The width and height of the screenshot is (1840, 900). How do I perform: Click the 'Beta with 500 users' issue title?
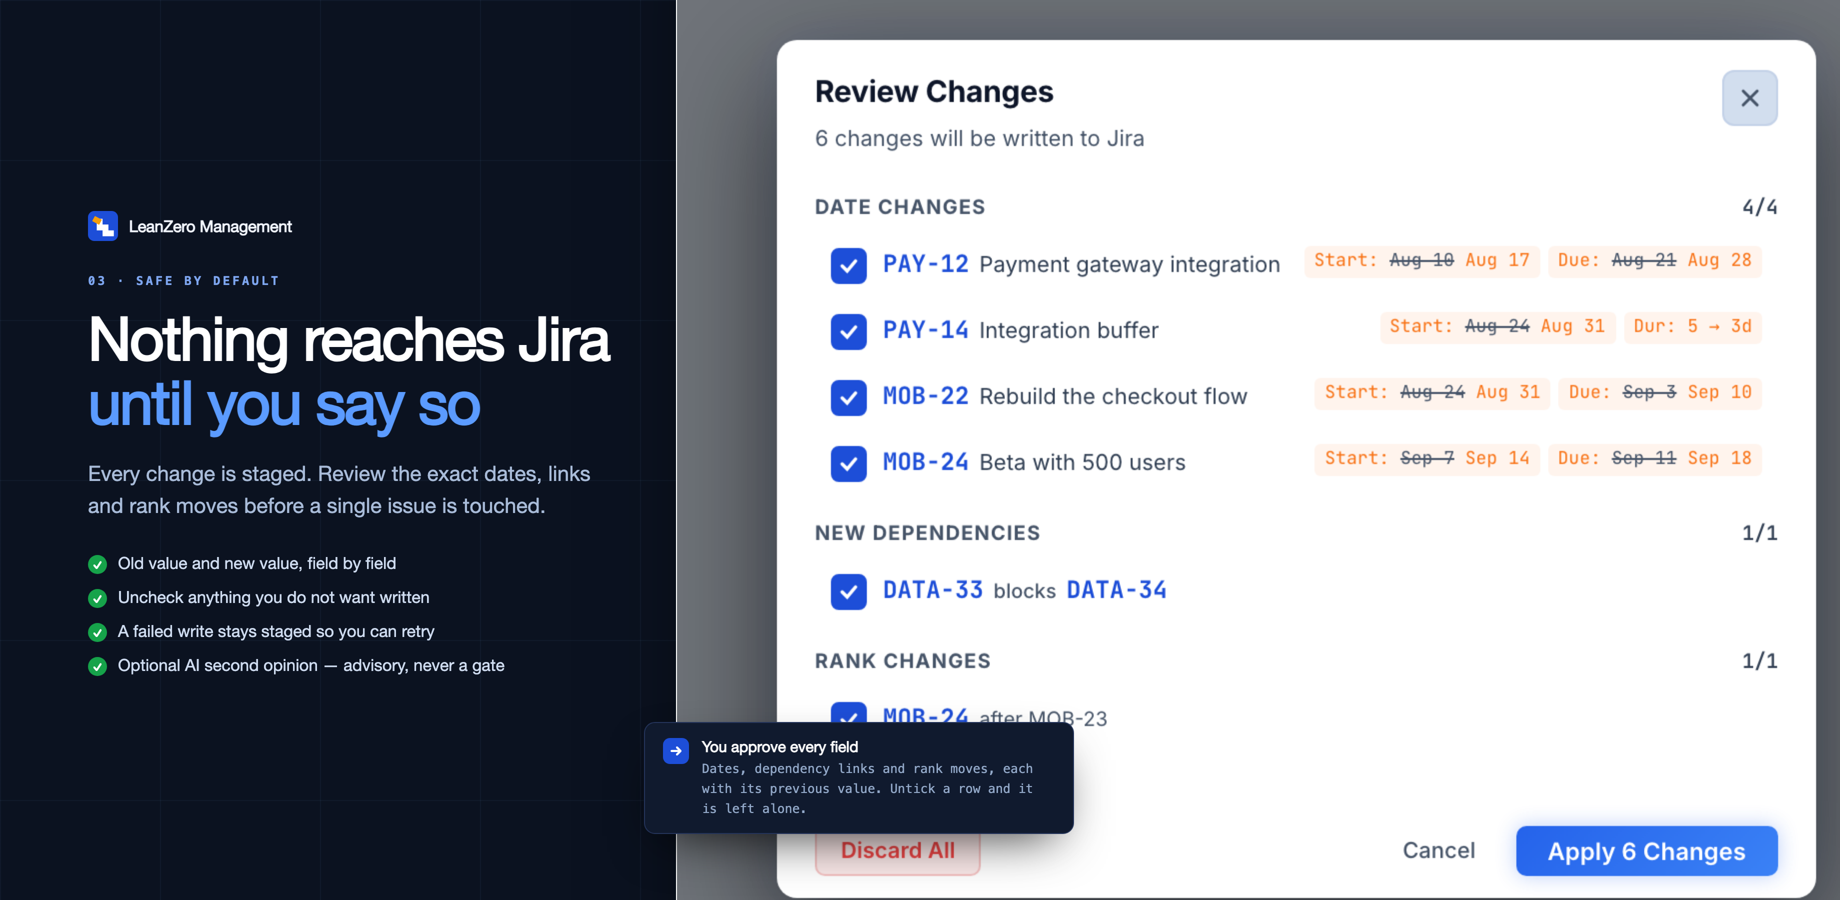pos(1082,462)
